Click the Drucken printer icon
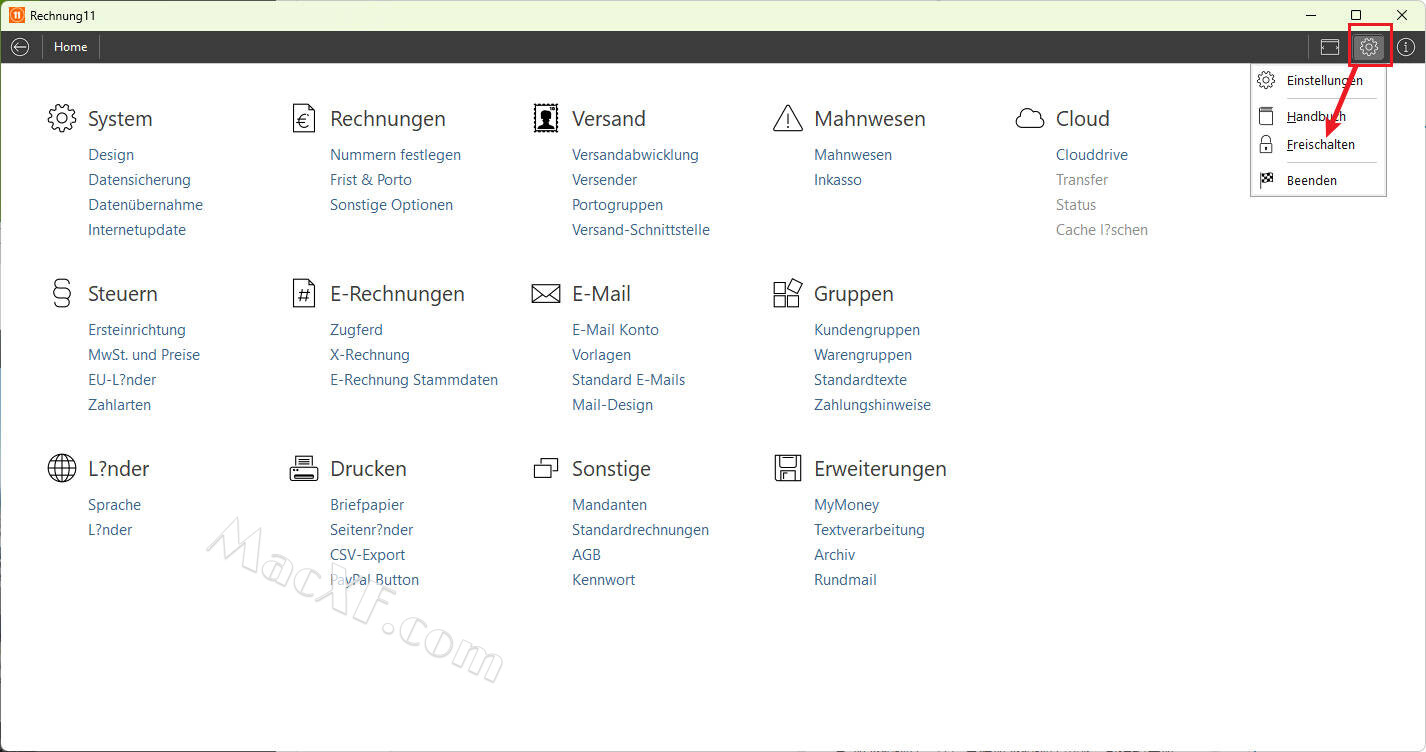Viewport: 1426px width, 752px height. click(x=304, y=468)
